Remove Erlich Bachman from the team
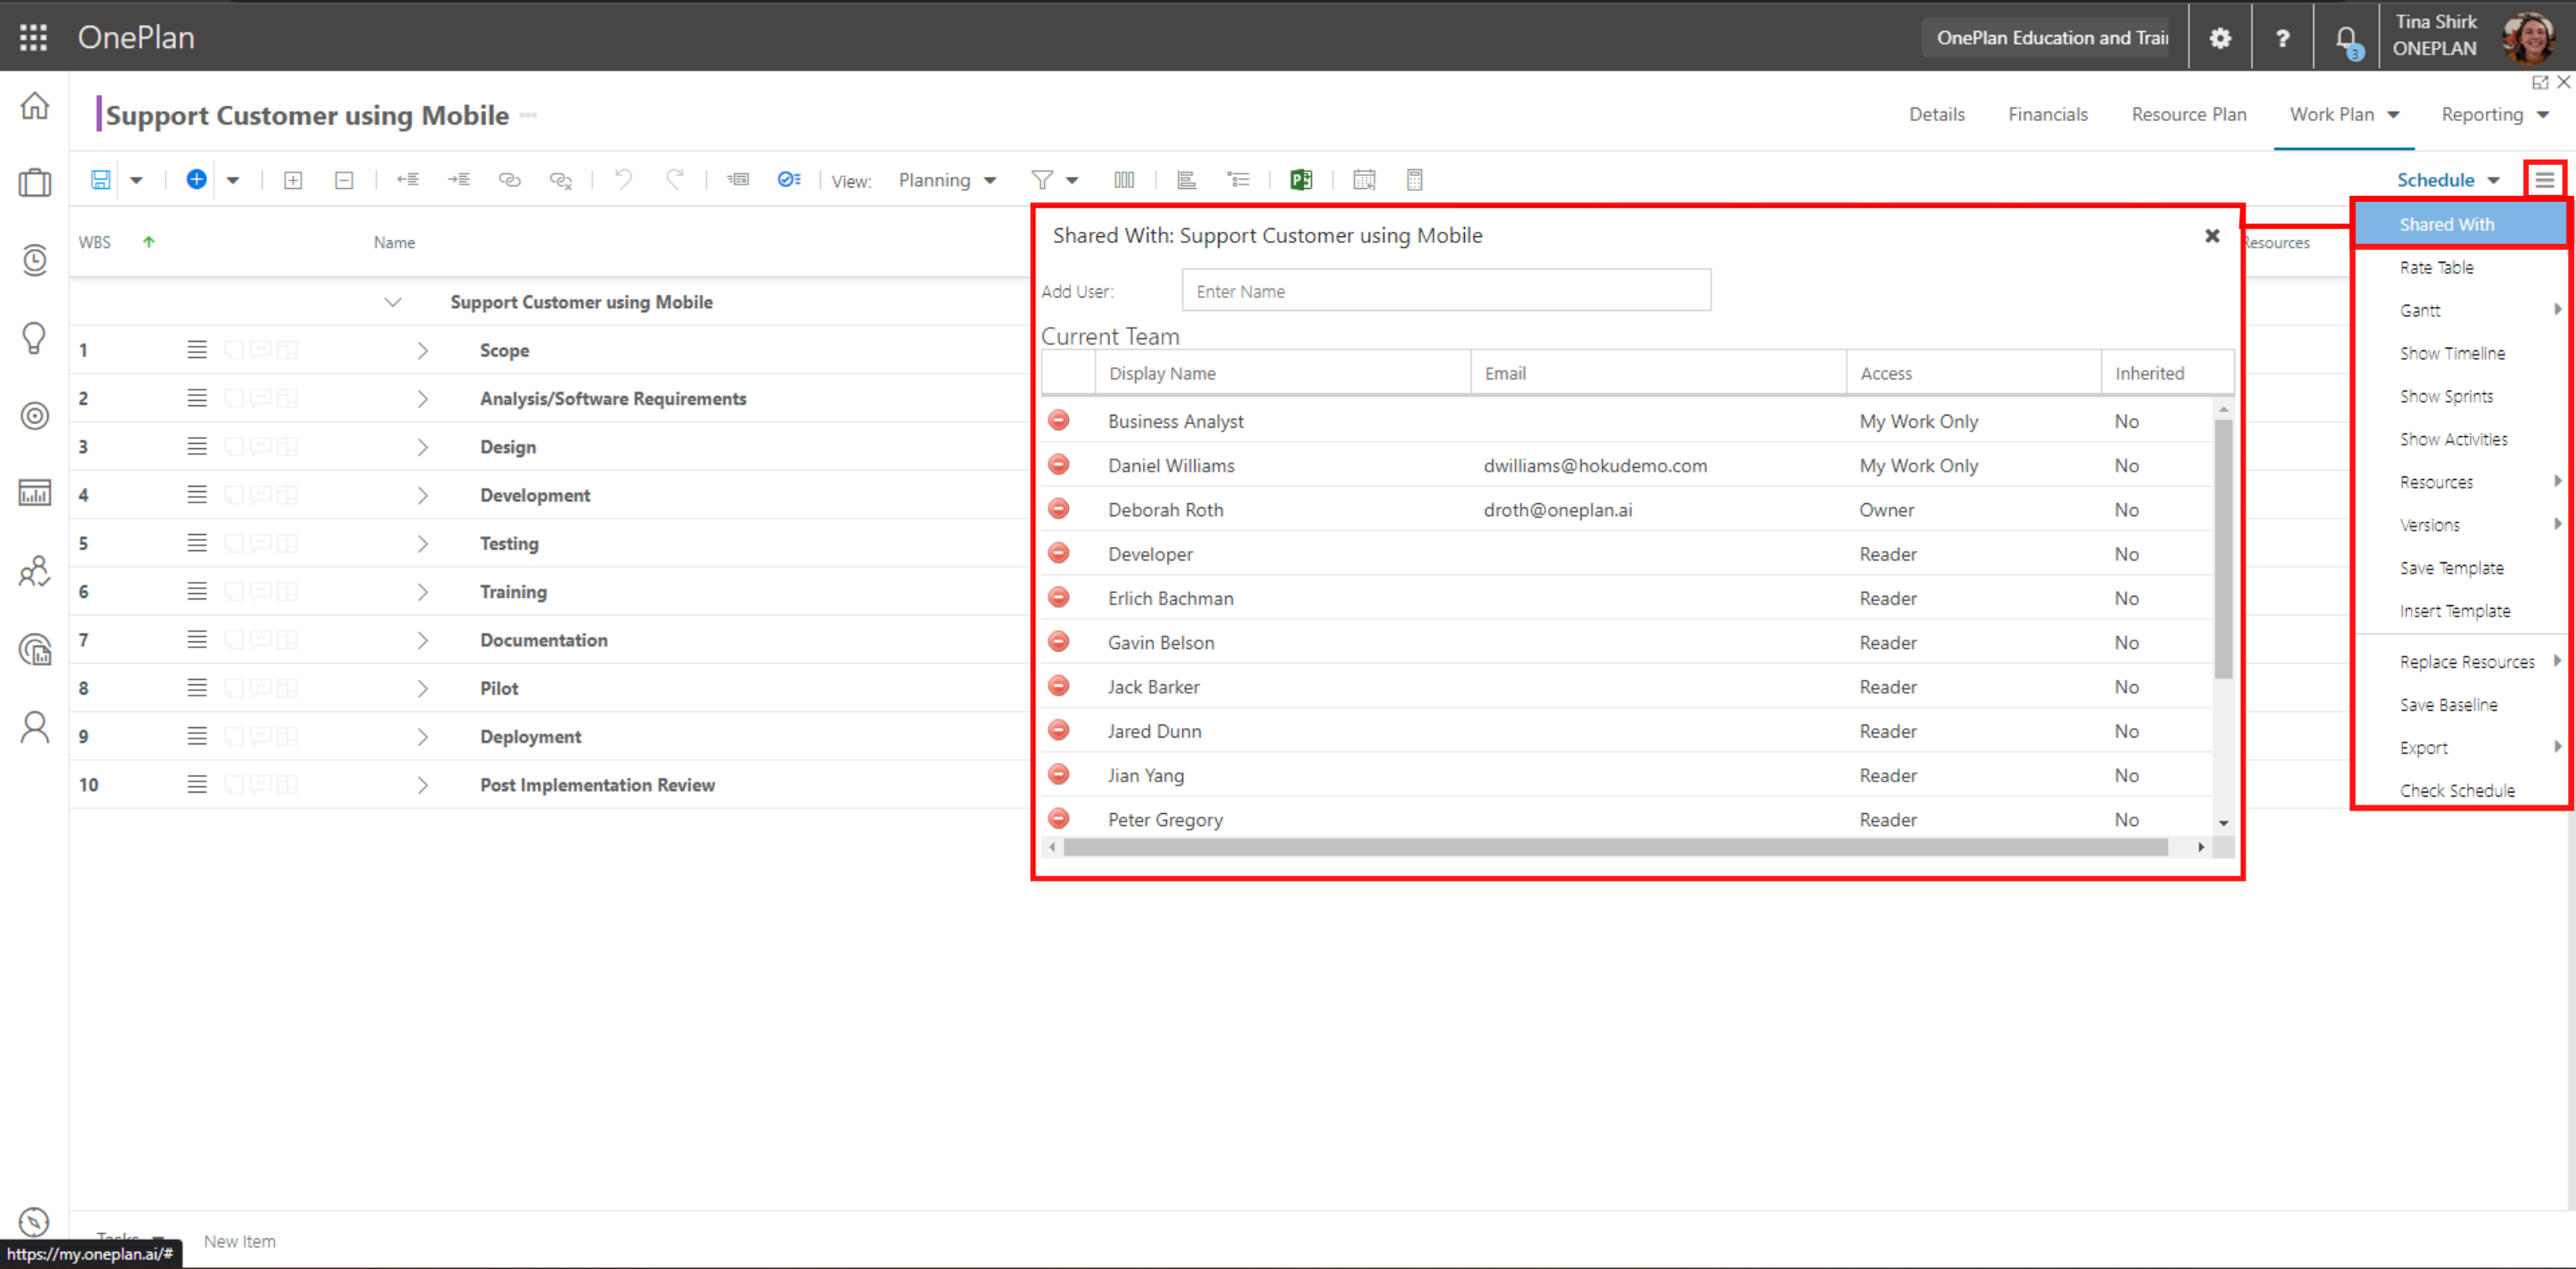This screenshot has height=1269, width=2576. [x=1058, y=597]
